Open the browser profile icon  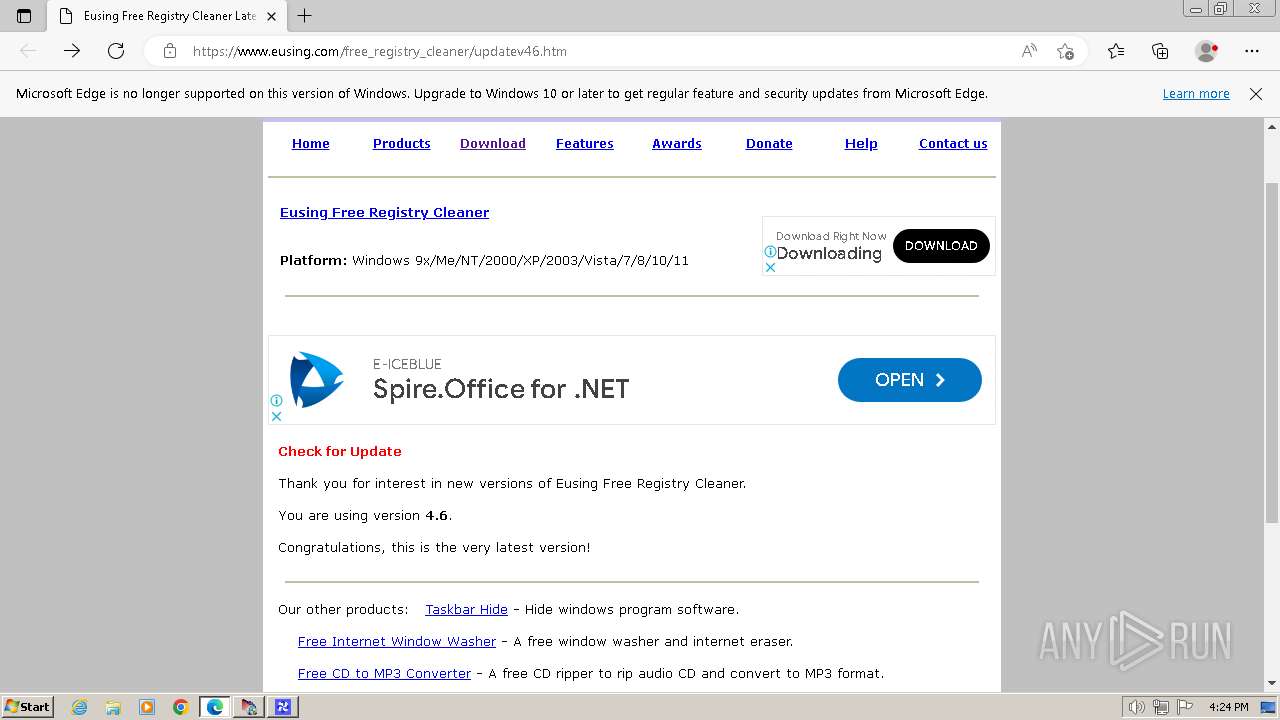(x=1206, y=51)
